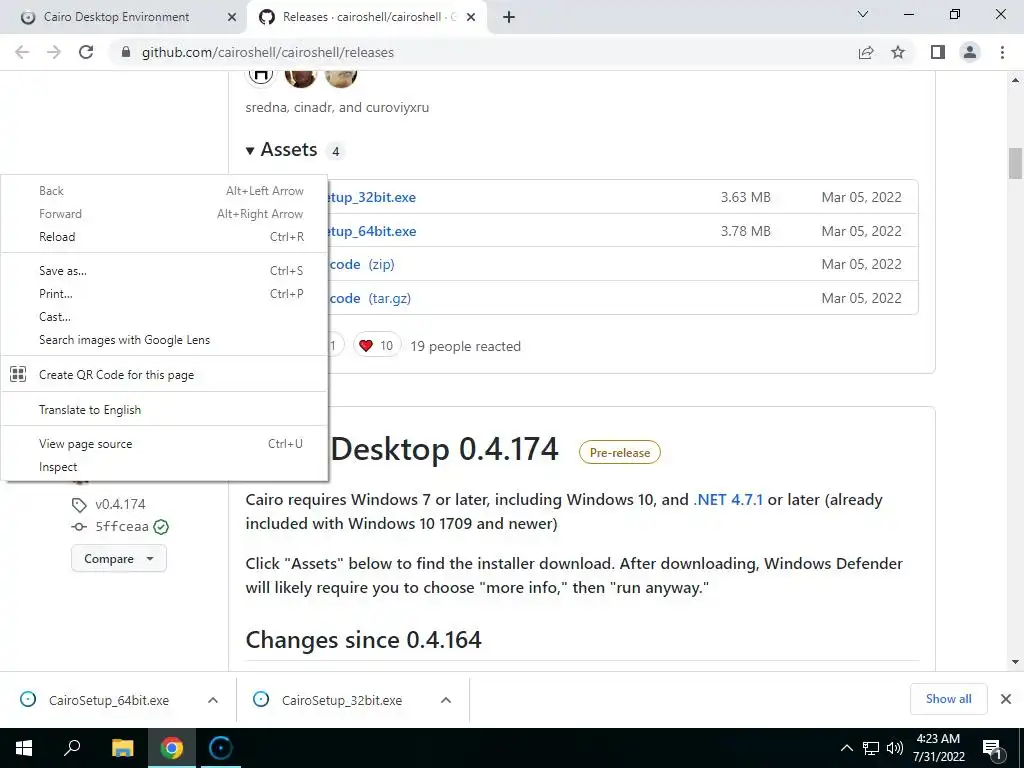Switch to Cairo Desktop Environment tab

123,17
